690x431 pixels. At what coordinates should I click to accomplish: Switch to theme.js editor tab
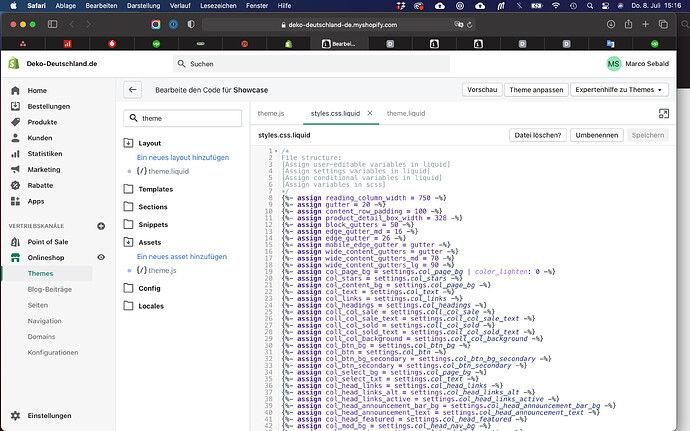271,113
